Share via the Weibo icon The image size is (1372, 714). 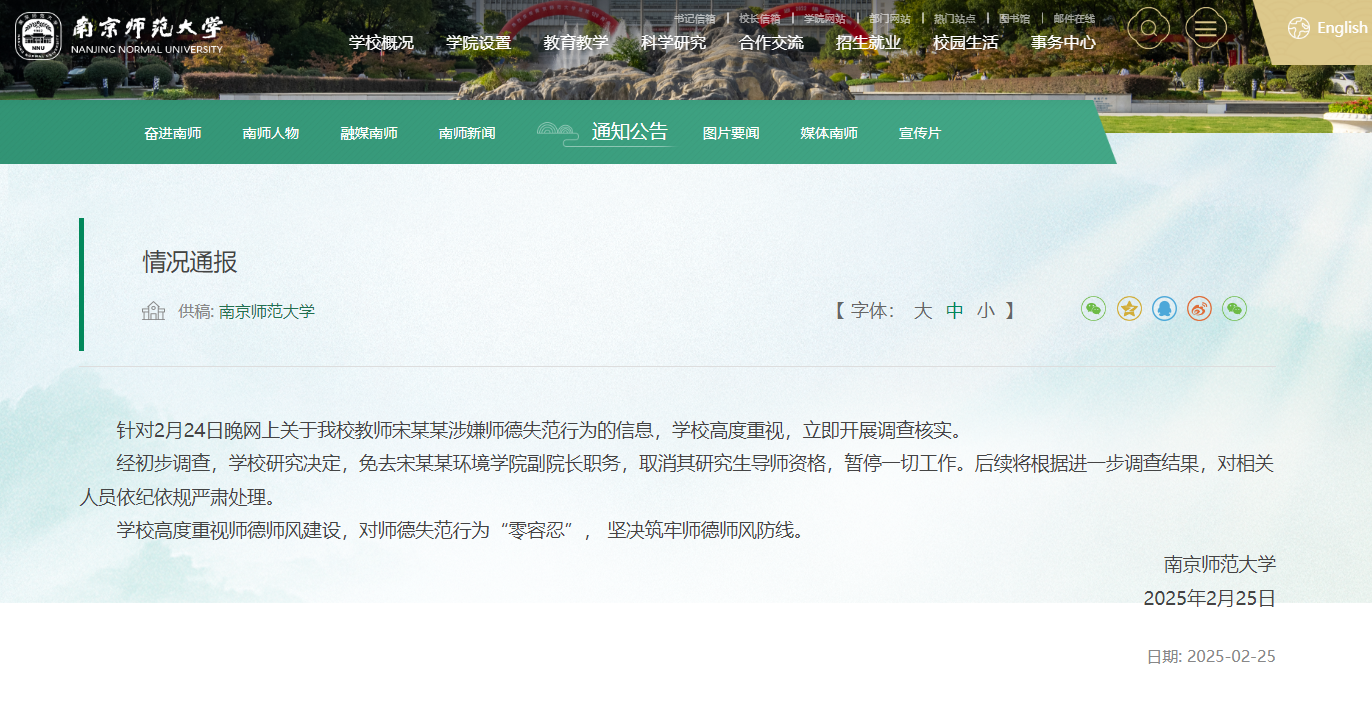[x=1199, y=309]
